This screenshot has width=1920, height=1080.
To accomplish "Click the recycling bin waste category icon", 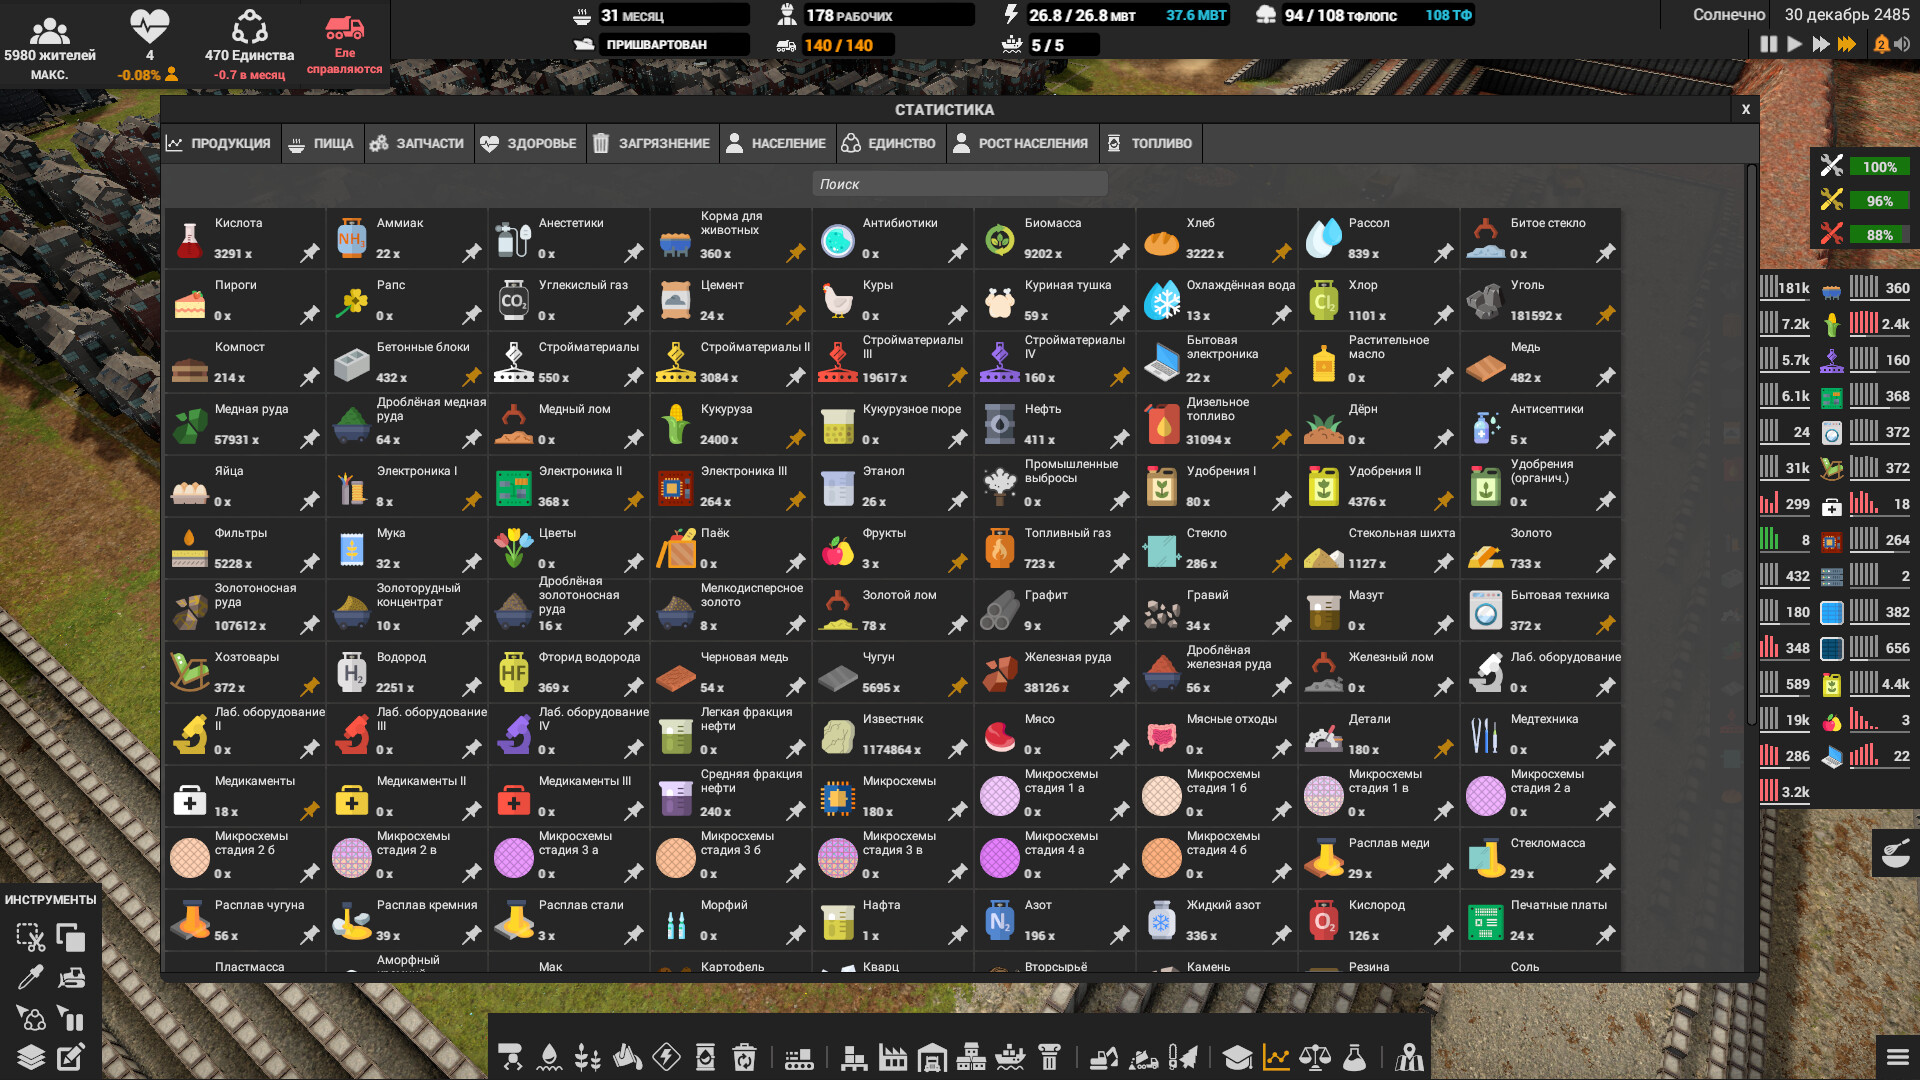I will point(744,1057).
